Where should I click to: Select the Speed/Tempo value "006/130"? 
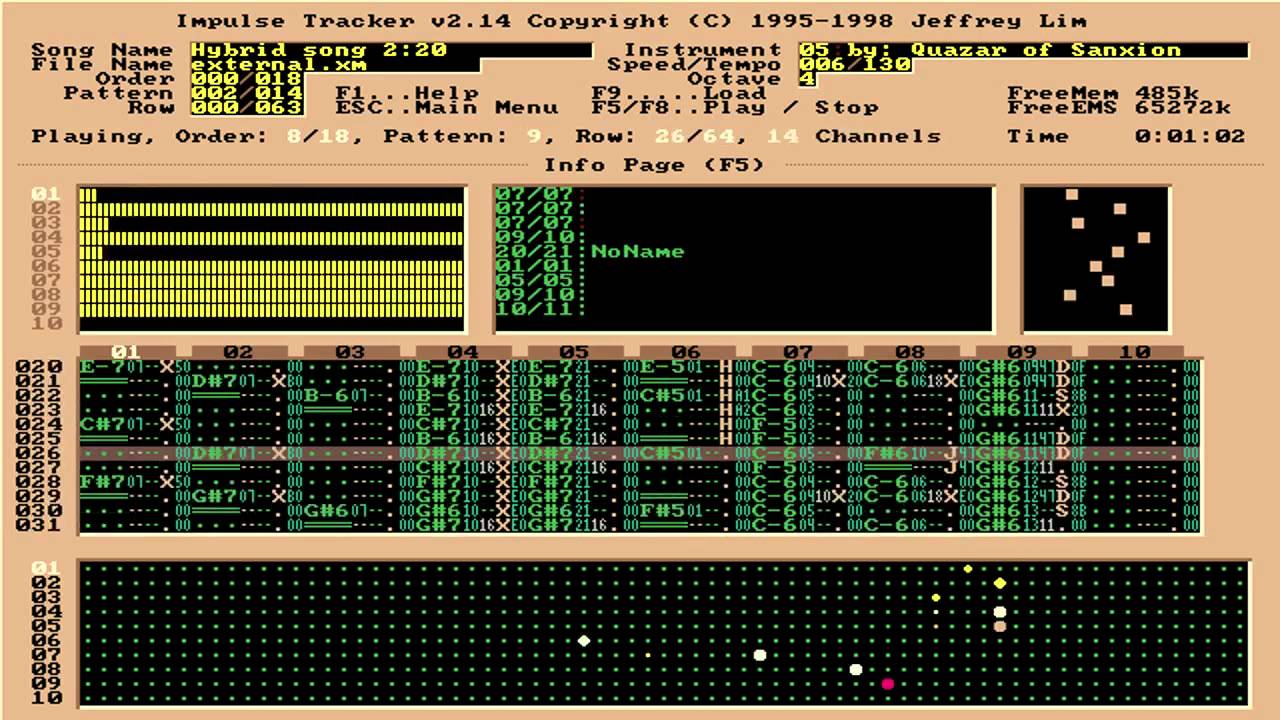point(855,64)
